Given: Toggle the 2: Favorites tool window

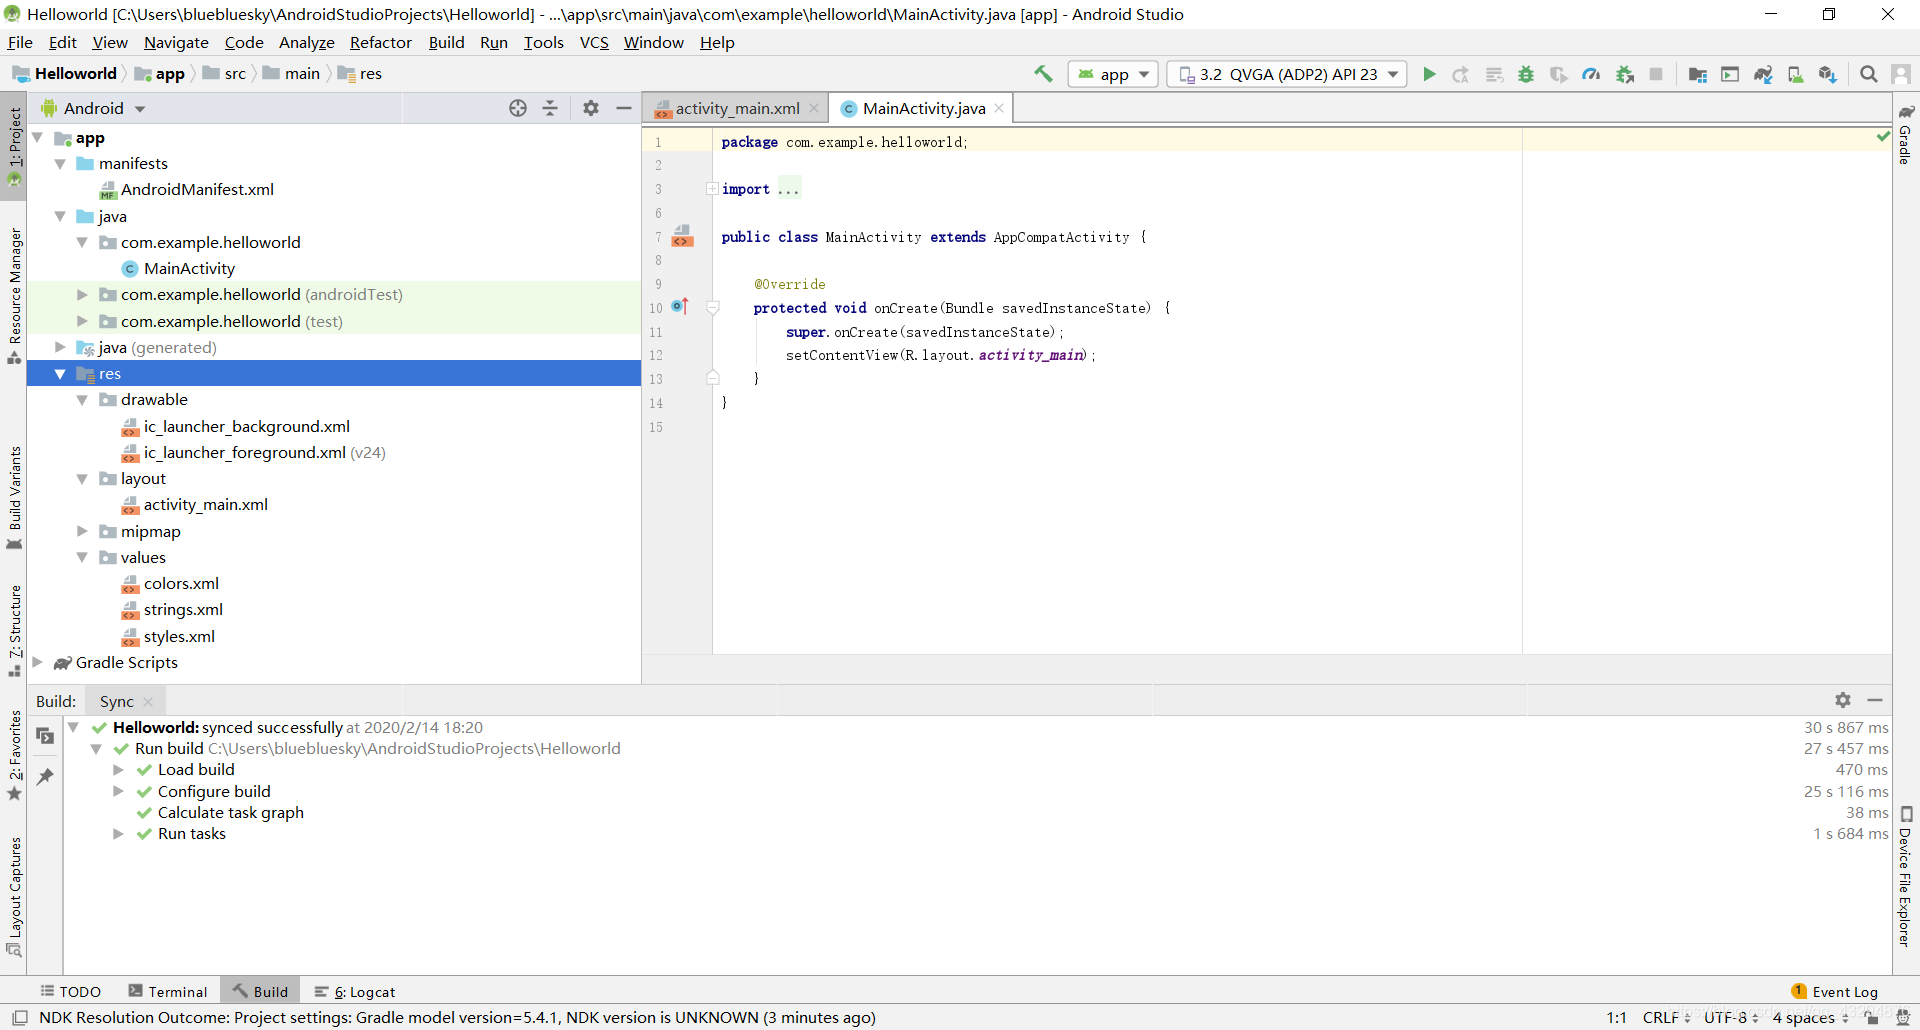Looking at the screenshot, I should coord(14,755).
